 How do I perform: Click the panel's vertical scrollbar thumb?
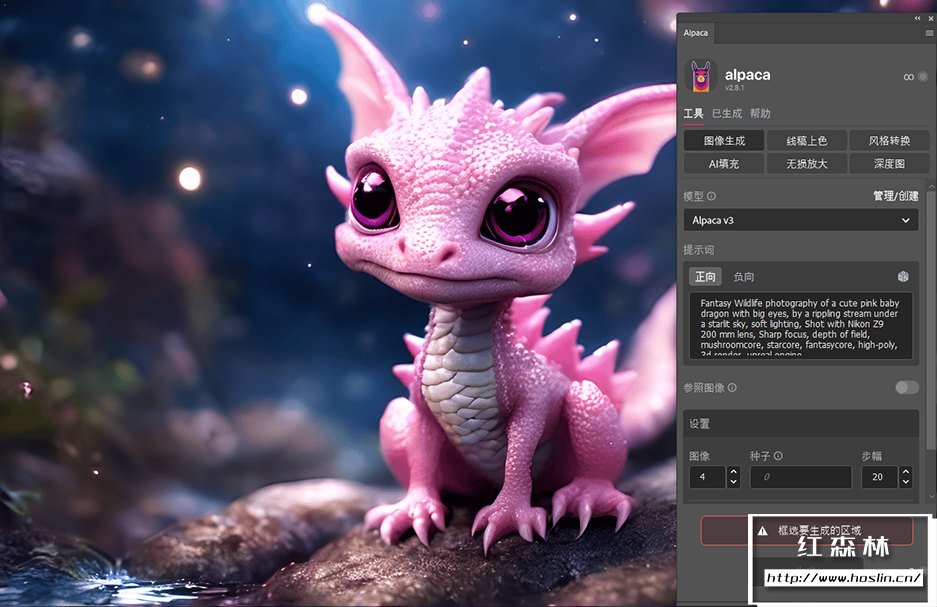(x=930, y=320)
